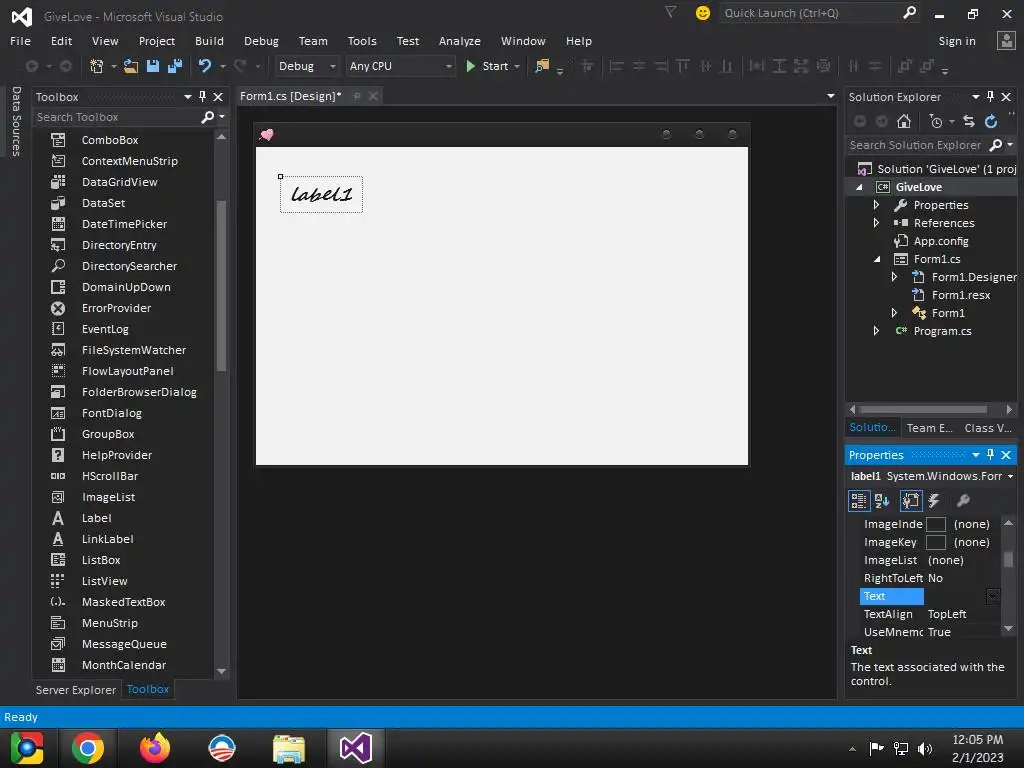This screenshot has width=1024, height=768.
Task: Collapse the Form1.cs node
Action: click(x=877, y=259)
